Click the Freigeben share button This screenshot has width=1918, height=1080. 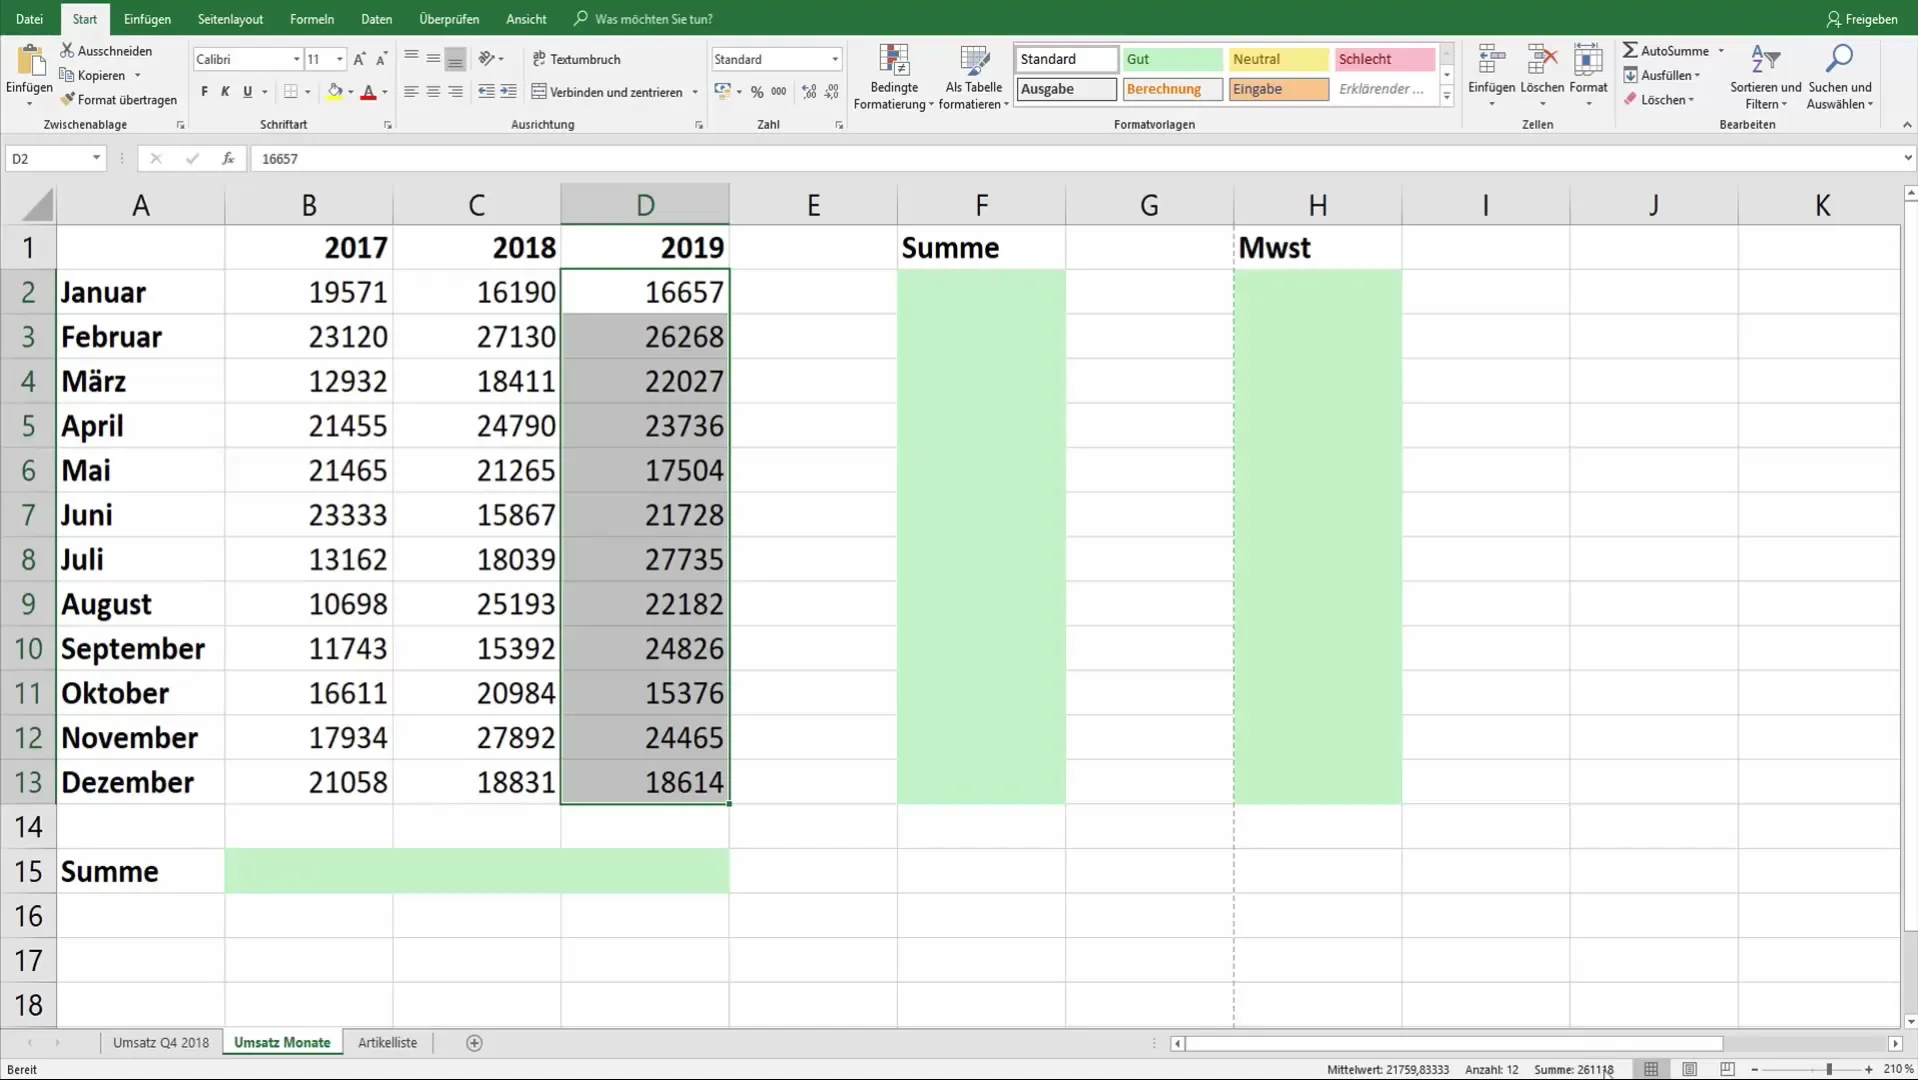coord(1861,19)
